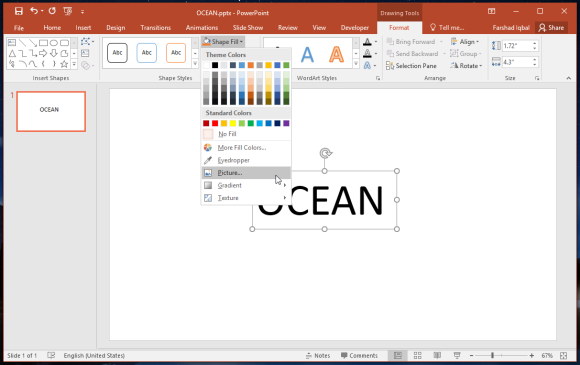Click the Draw Text Box icon
Viewport: 580px width, 365px height.
pyautogui.click(x=85, y=53)
